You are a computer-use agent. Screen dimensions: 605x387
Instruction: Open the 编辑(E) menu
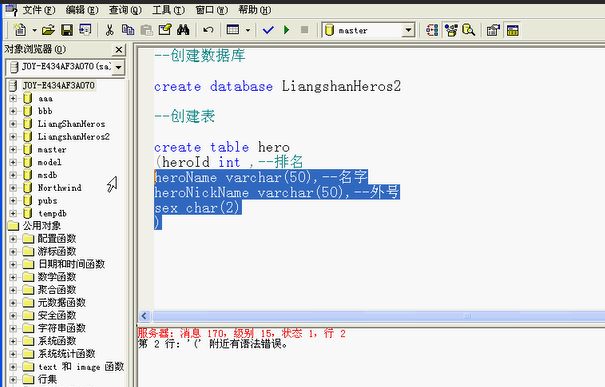(82, 10)
